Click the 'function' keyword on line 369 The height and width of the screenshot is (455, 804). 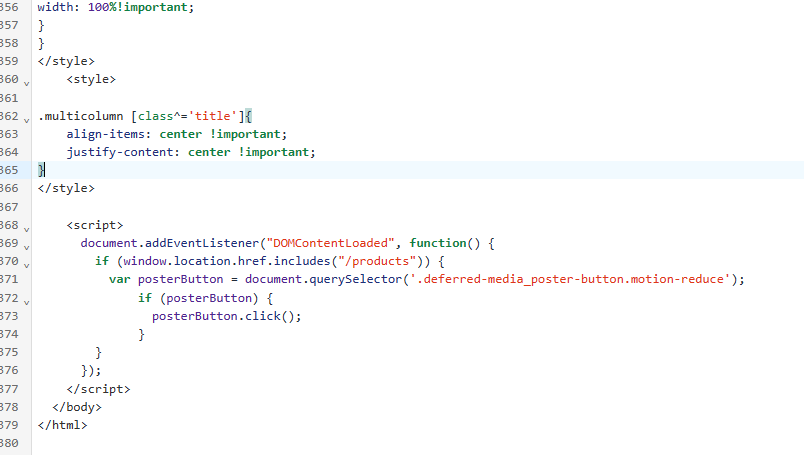tap(438, 243)
